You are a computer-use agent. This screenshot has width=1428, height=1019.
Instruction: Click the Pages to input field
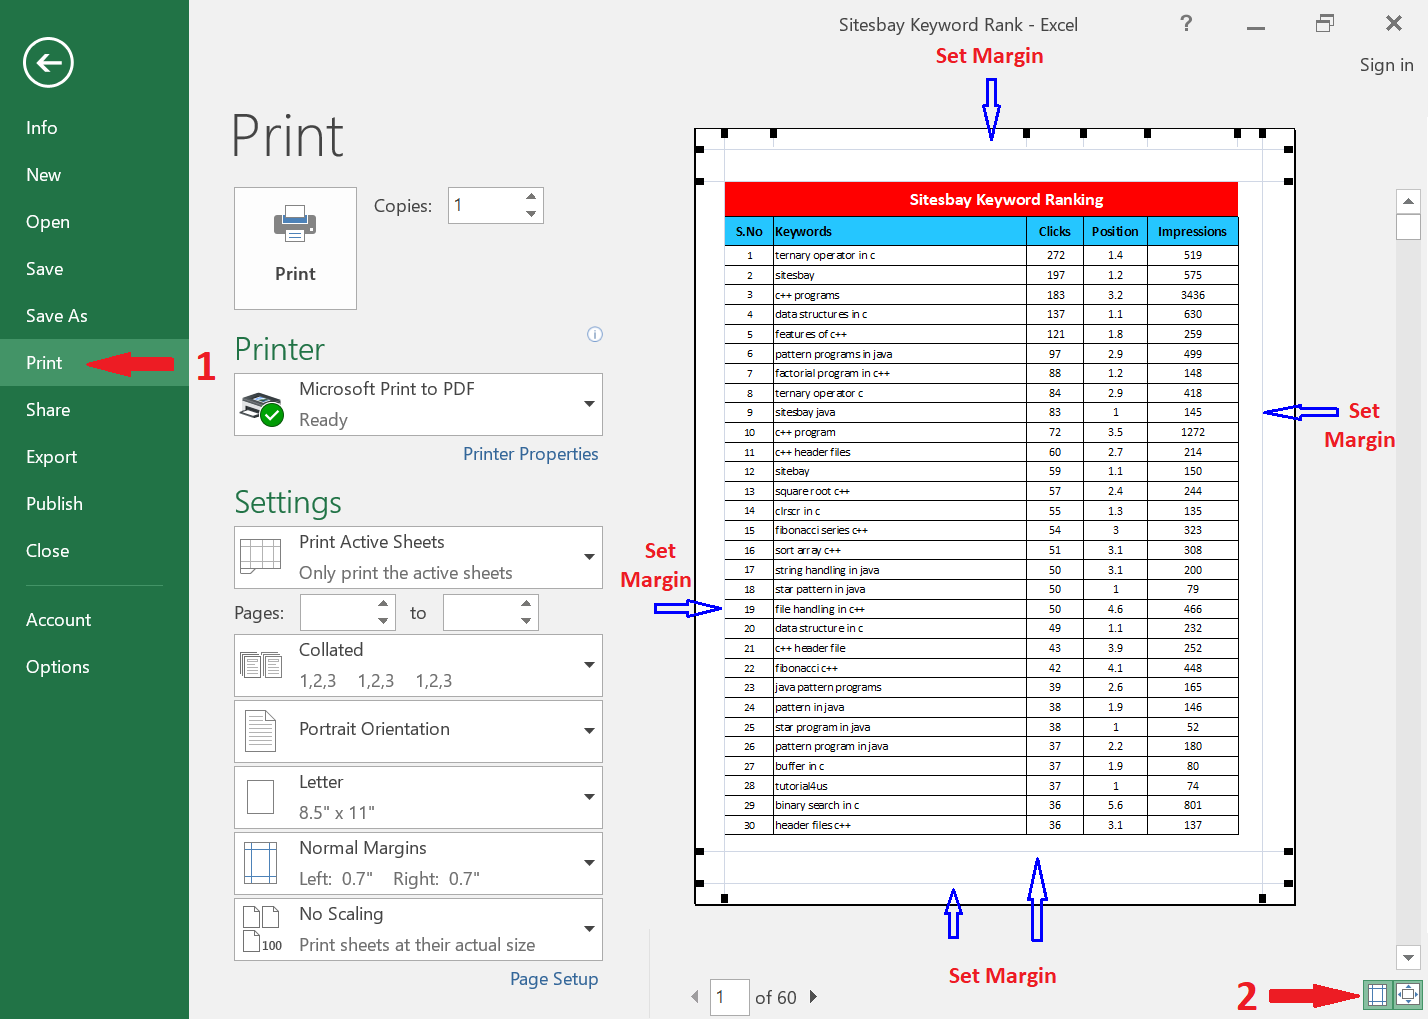click(480, 613)
